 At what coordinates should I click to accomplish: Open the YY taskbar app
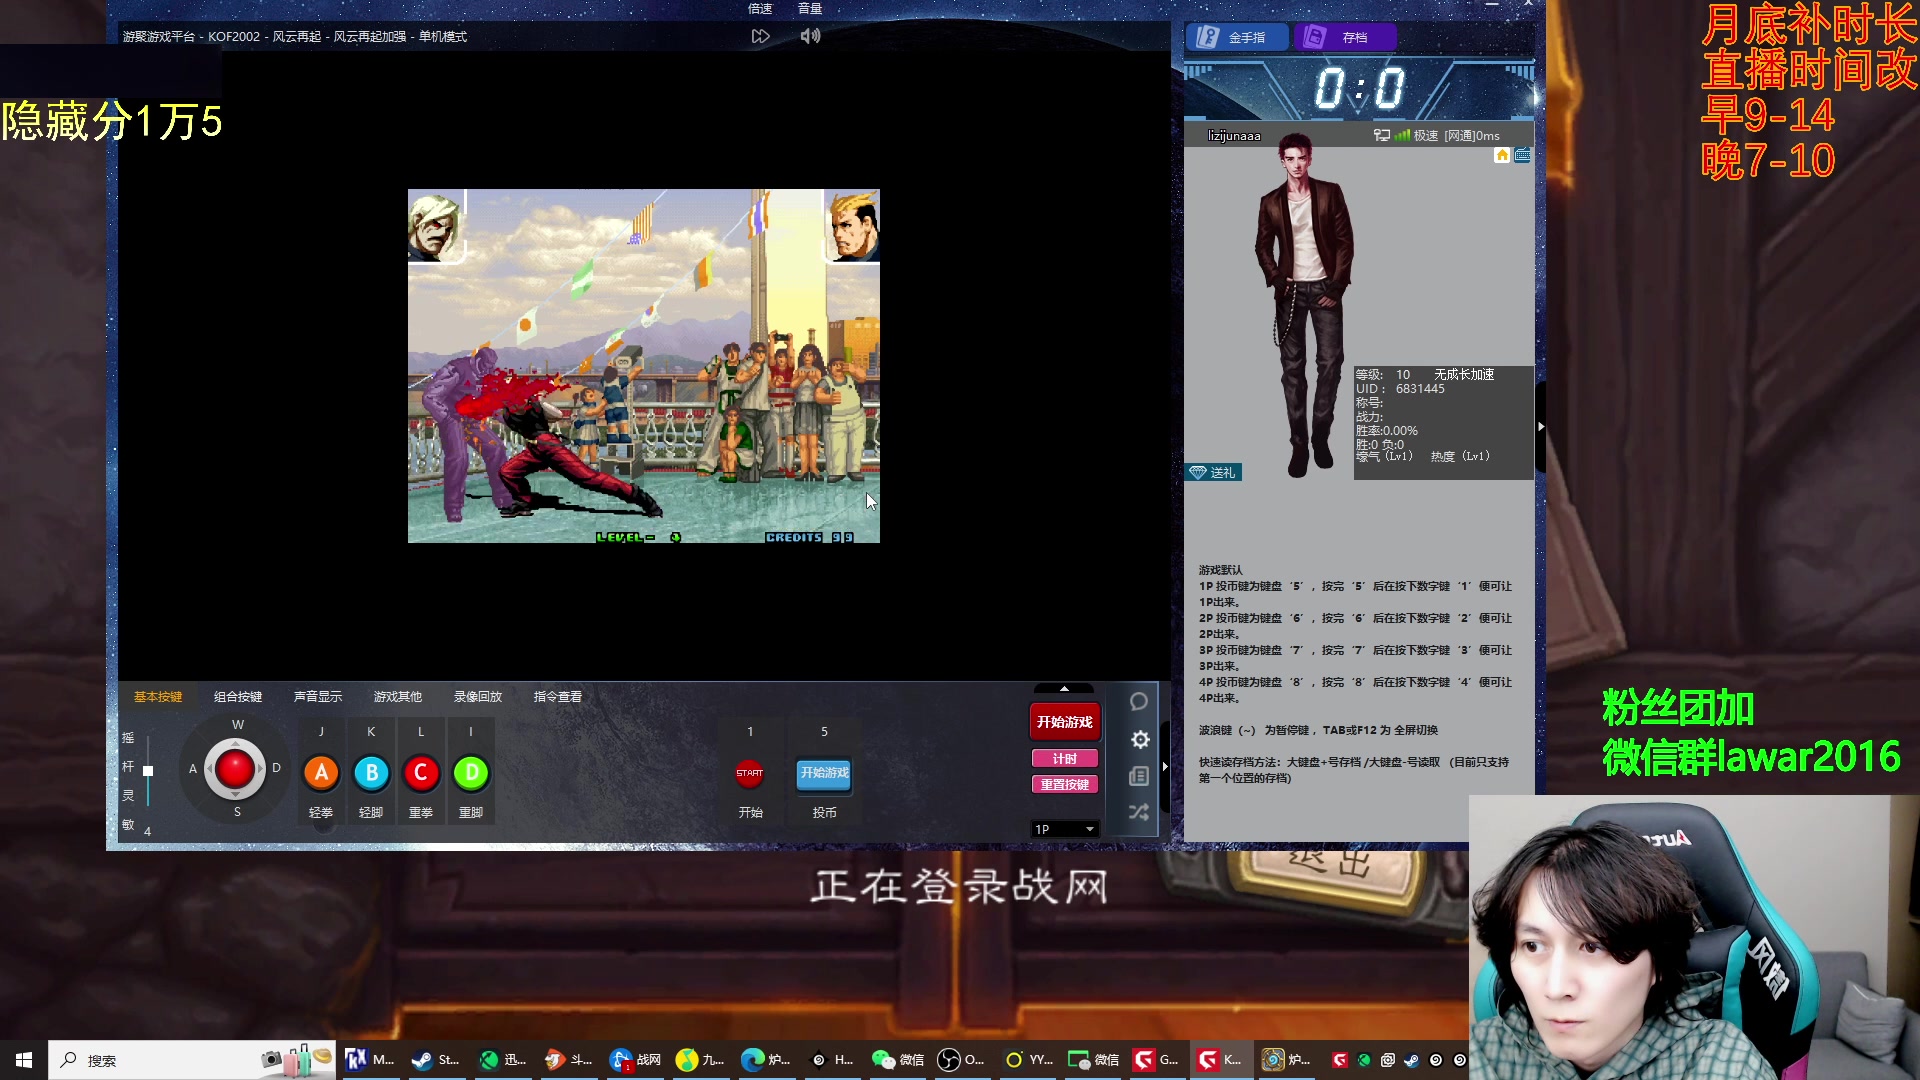(1028, 1060)
